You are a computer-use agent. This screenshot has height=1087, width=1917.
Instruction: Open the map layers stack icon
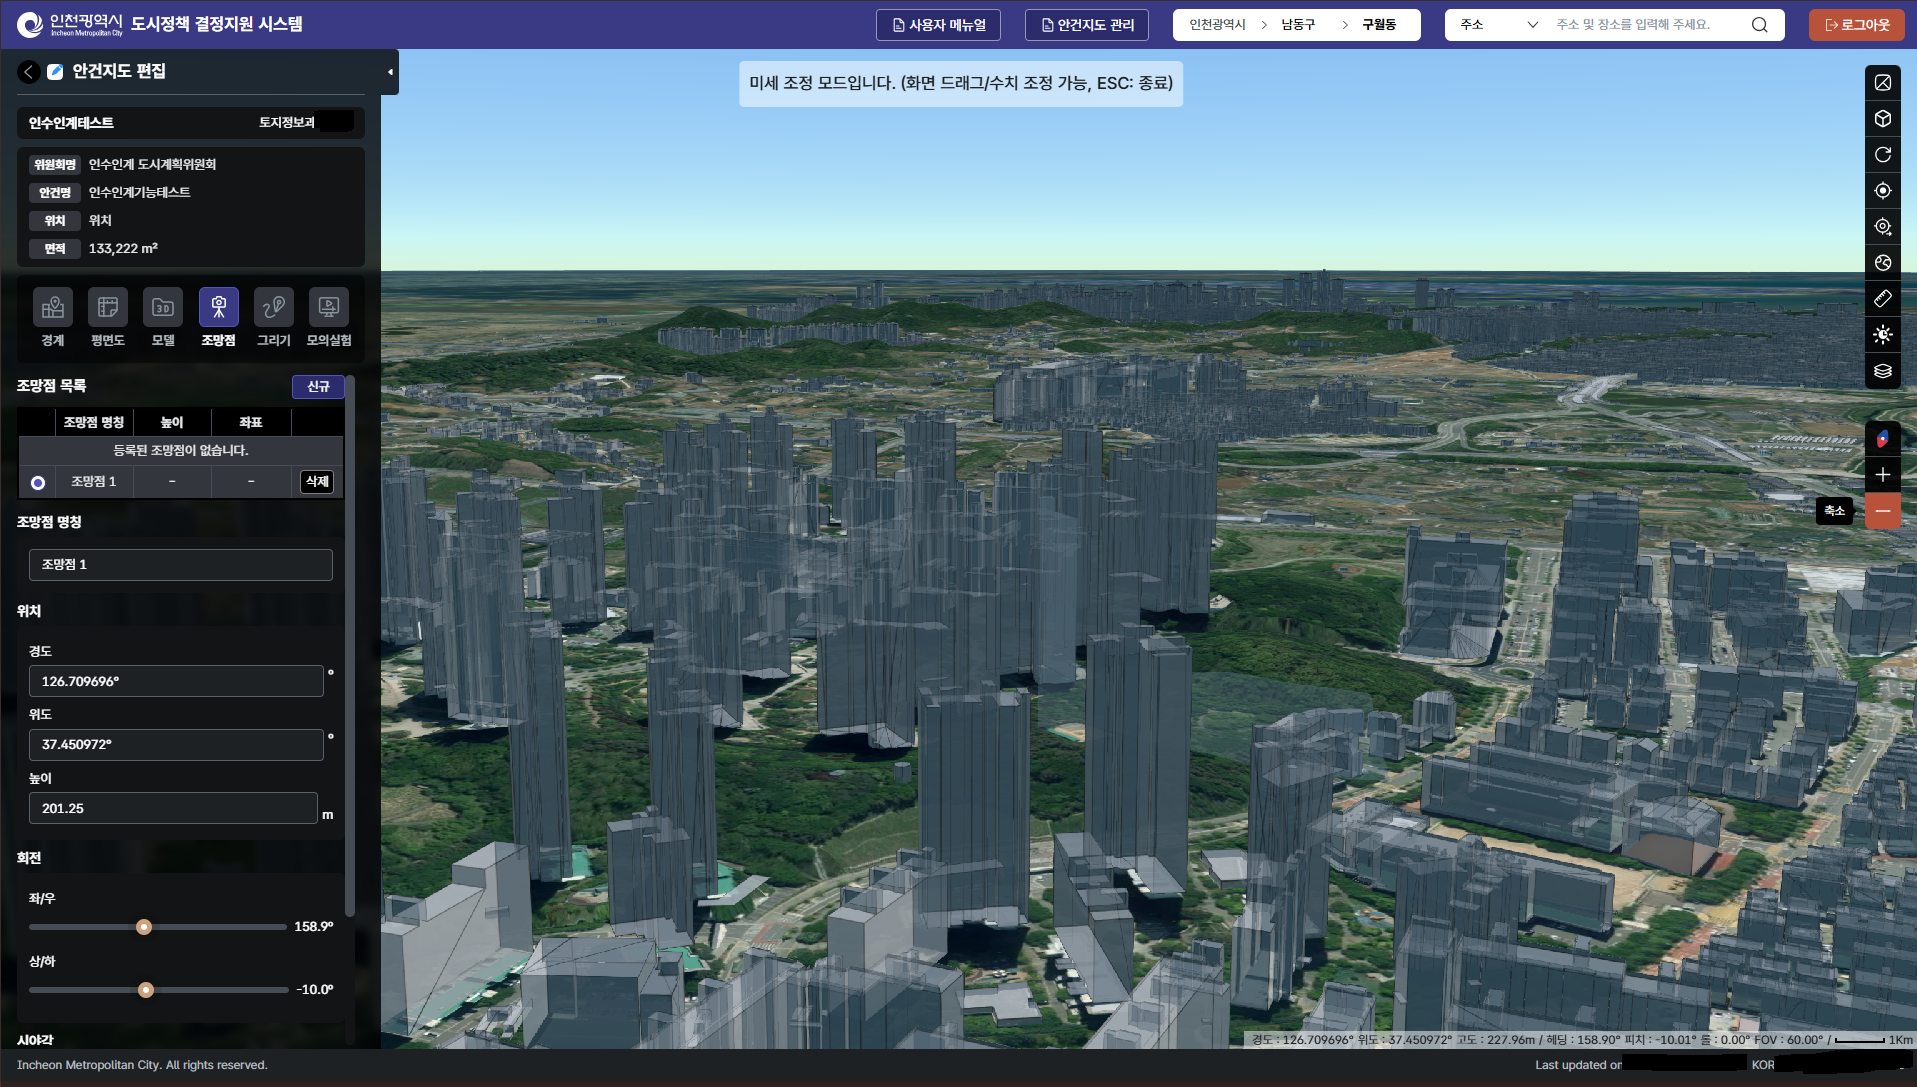[1882, 371]
